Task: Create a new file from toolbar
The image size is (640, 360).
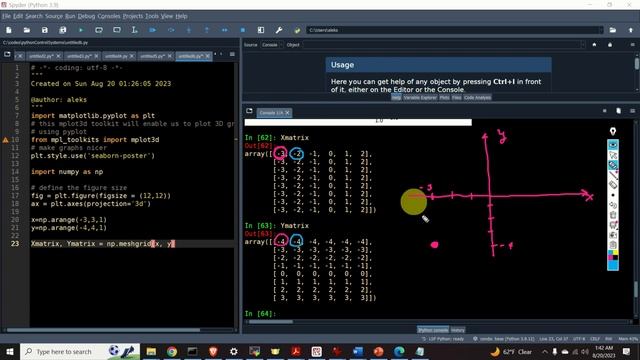Action: pos(9,30)
